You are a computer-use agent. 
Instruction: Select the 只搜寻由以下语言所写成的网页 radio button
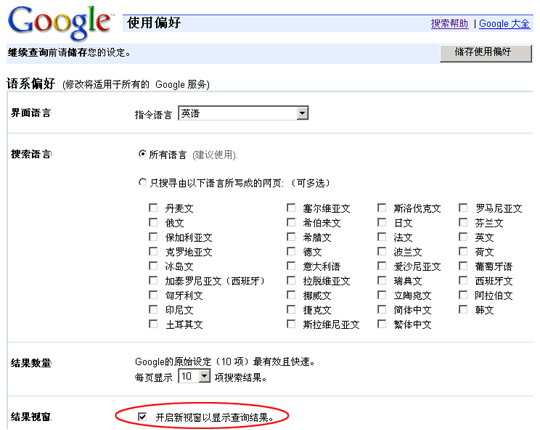click(142, 182)
